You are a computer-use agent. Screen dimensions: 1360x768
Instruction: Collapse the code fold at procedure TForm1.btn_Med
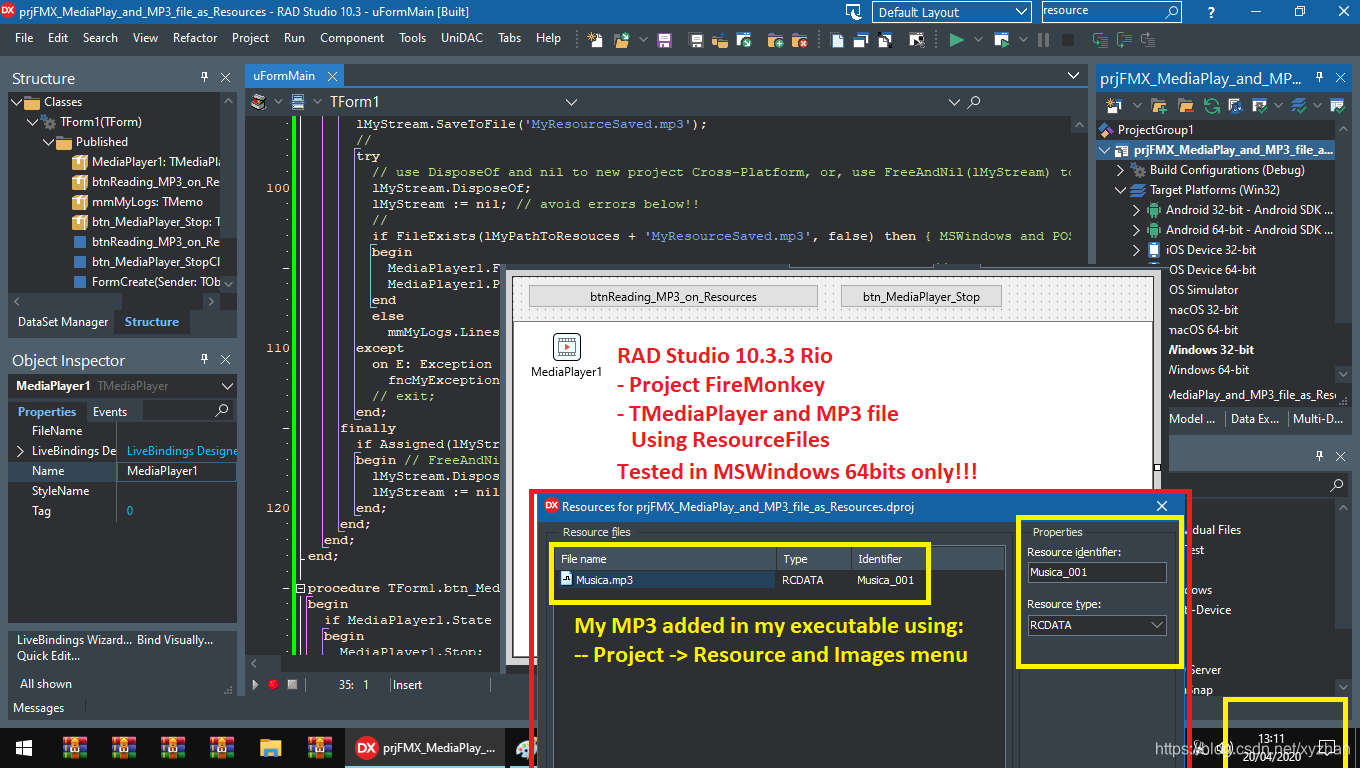click(x=299, y=588)
